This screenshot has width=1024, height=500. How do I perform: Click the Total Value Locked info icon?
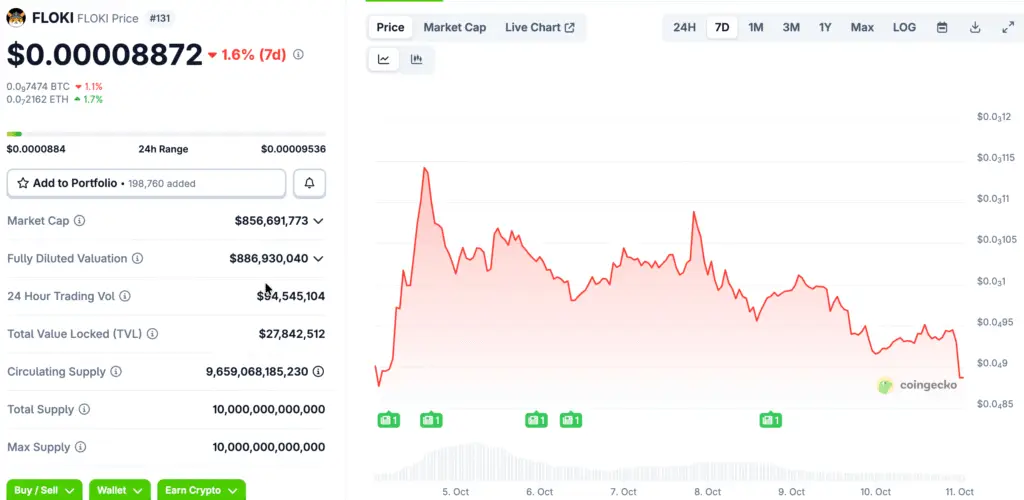click(152, 334)
